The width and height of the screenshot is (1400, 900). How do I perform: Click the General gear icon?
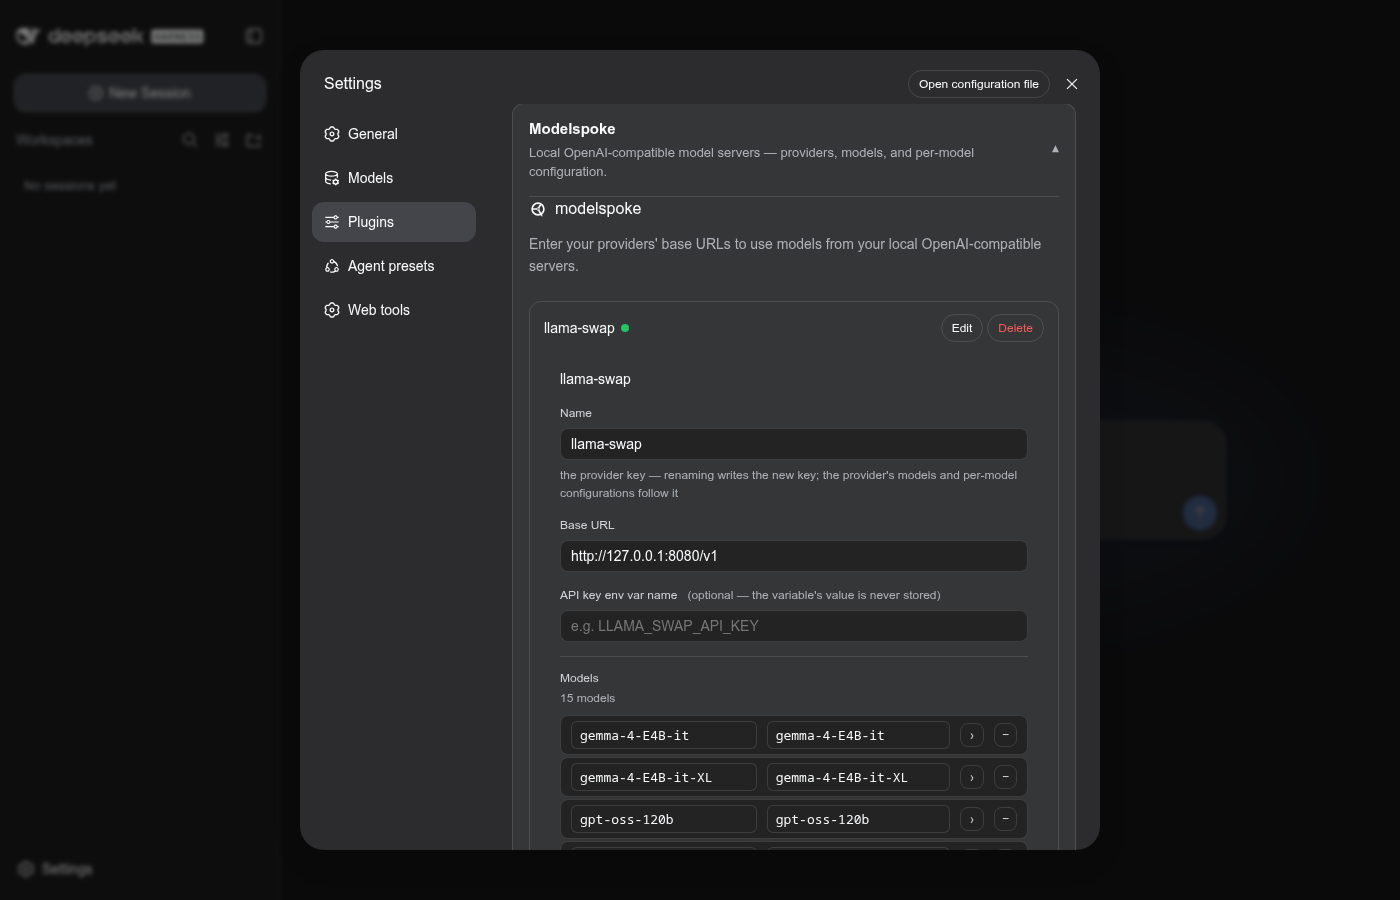[332, 134]
